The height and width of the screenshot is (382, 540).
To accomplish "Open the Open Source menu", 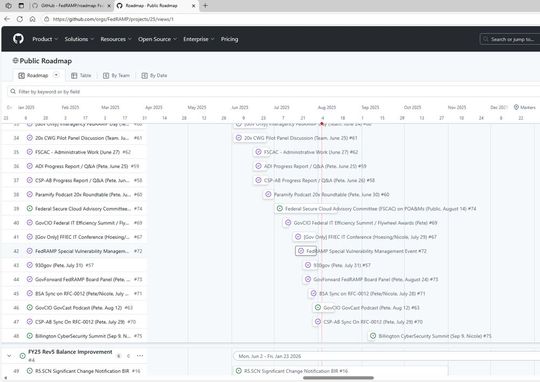I will (157, 39).
